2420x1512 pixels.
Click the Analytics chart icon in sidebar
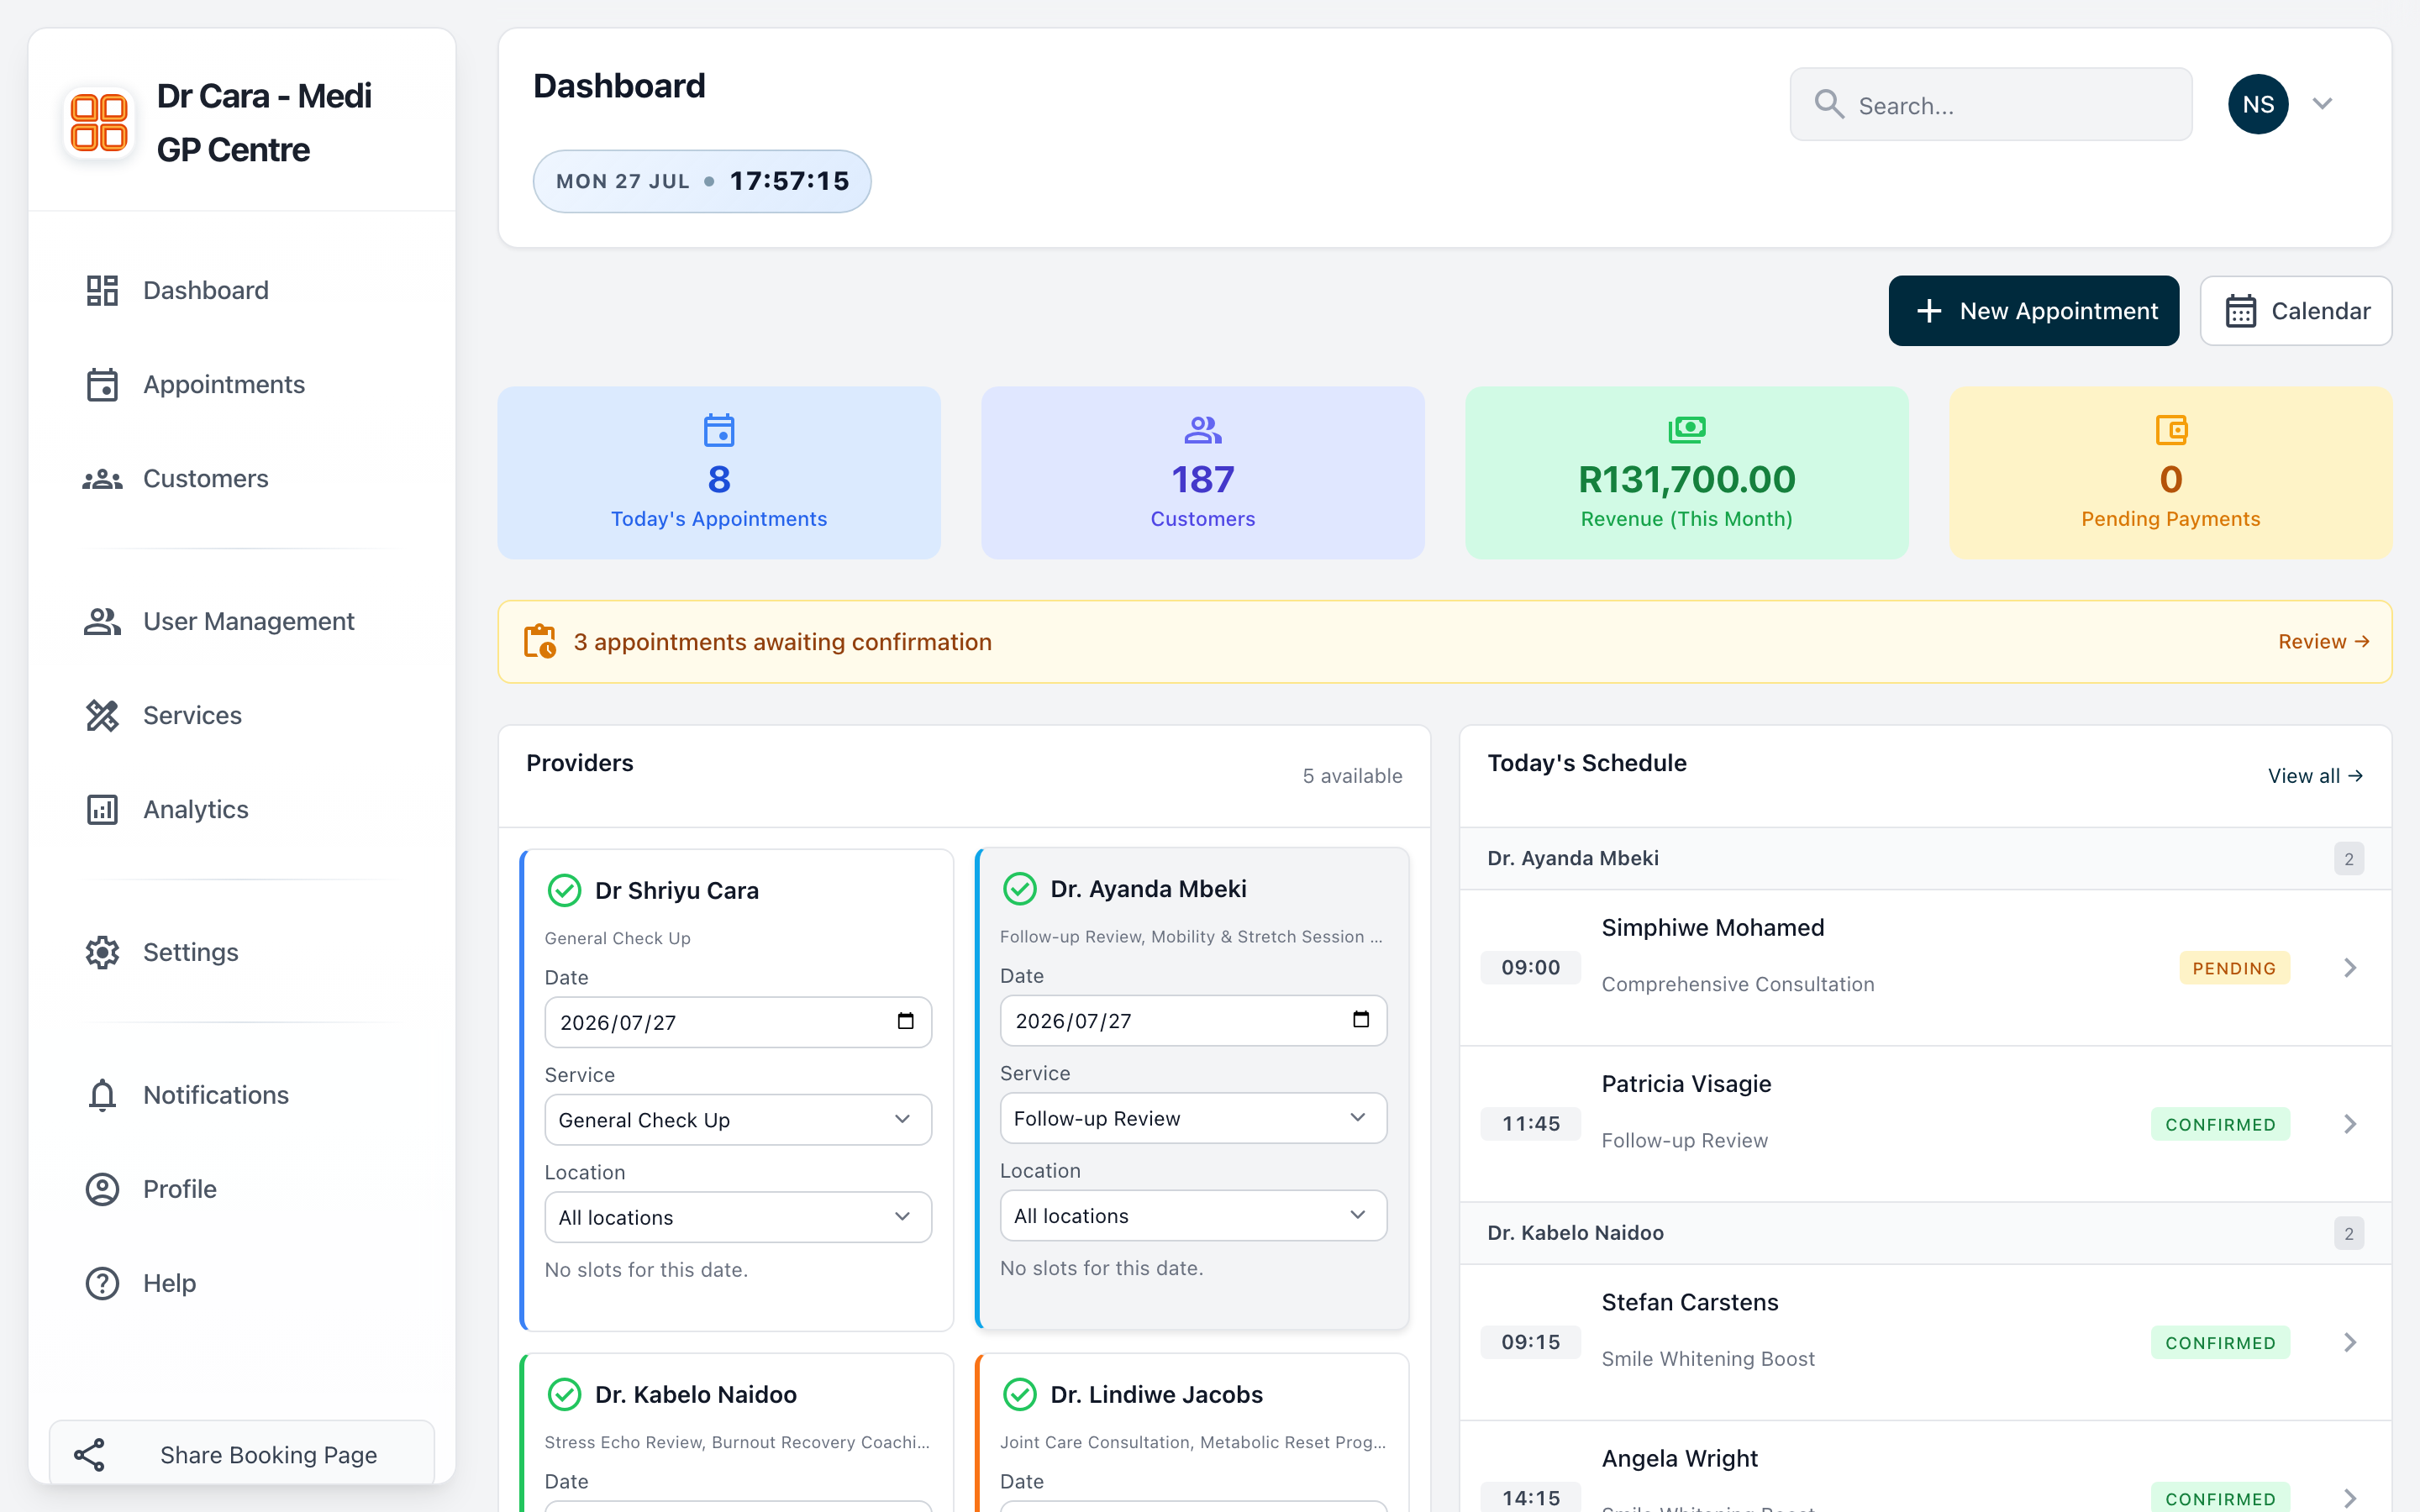point(102,809)
